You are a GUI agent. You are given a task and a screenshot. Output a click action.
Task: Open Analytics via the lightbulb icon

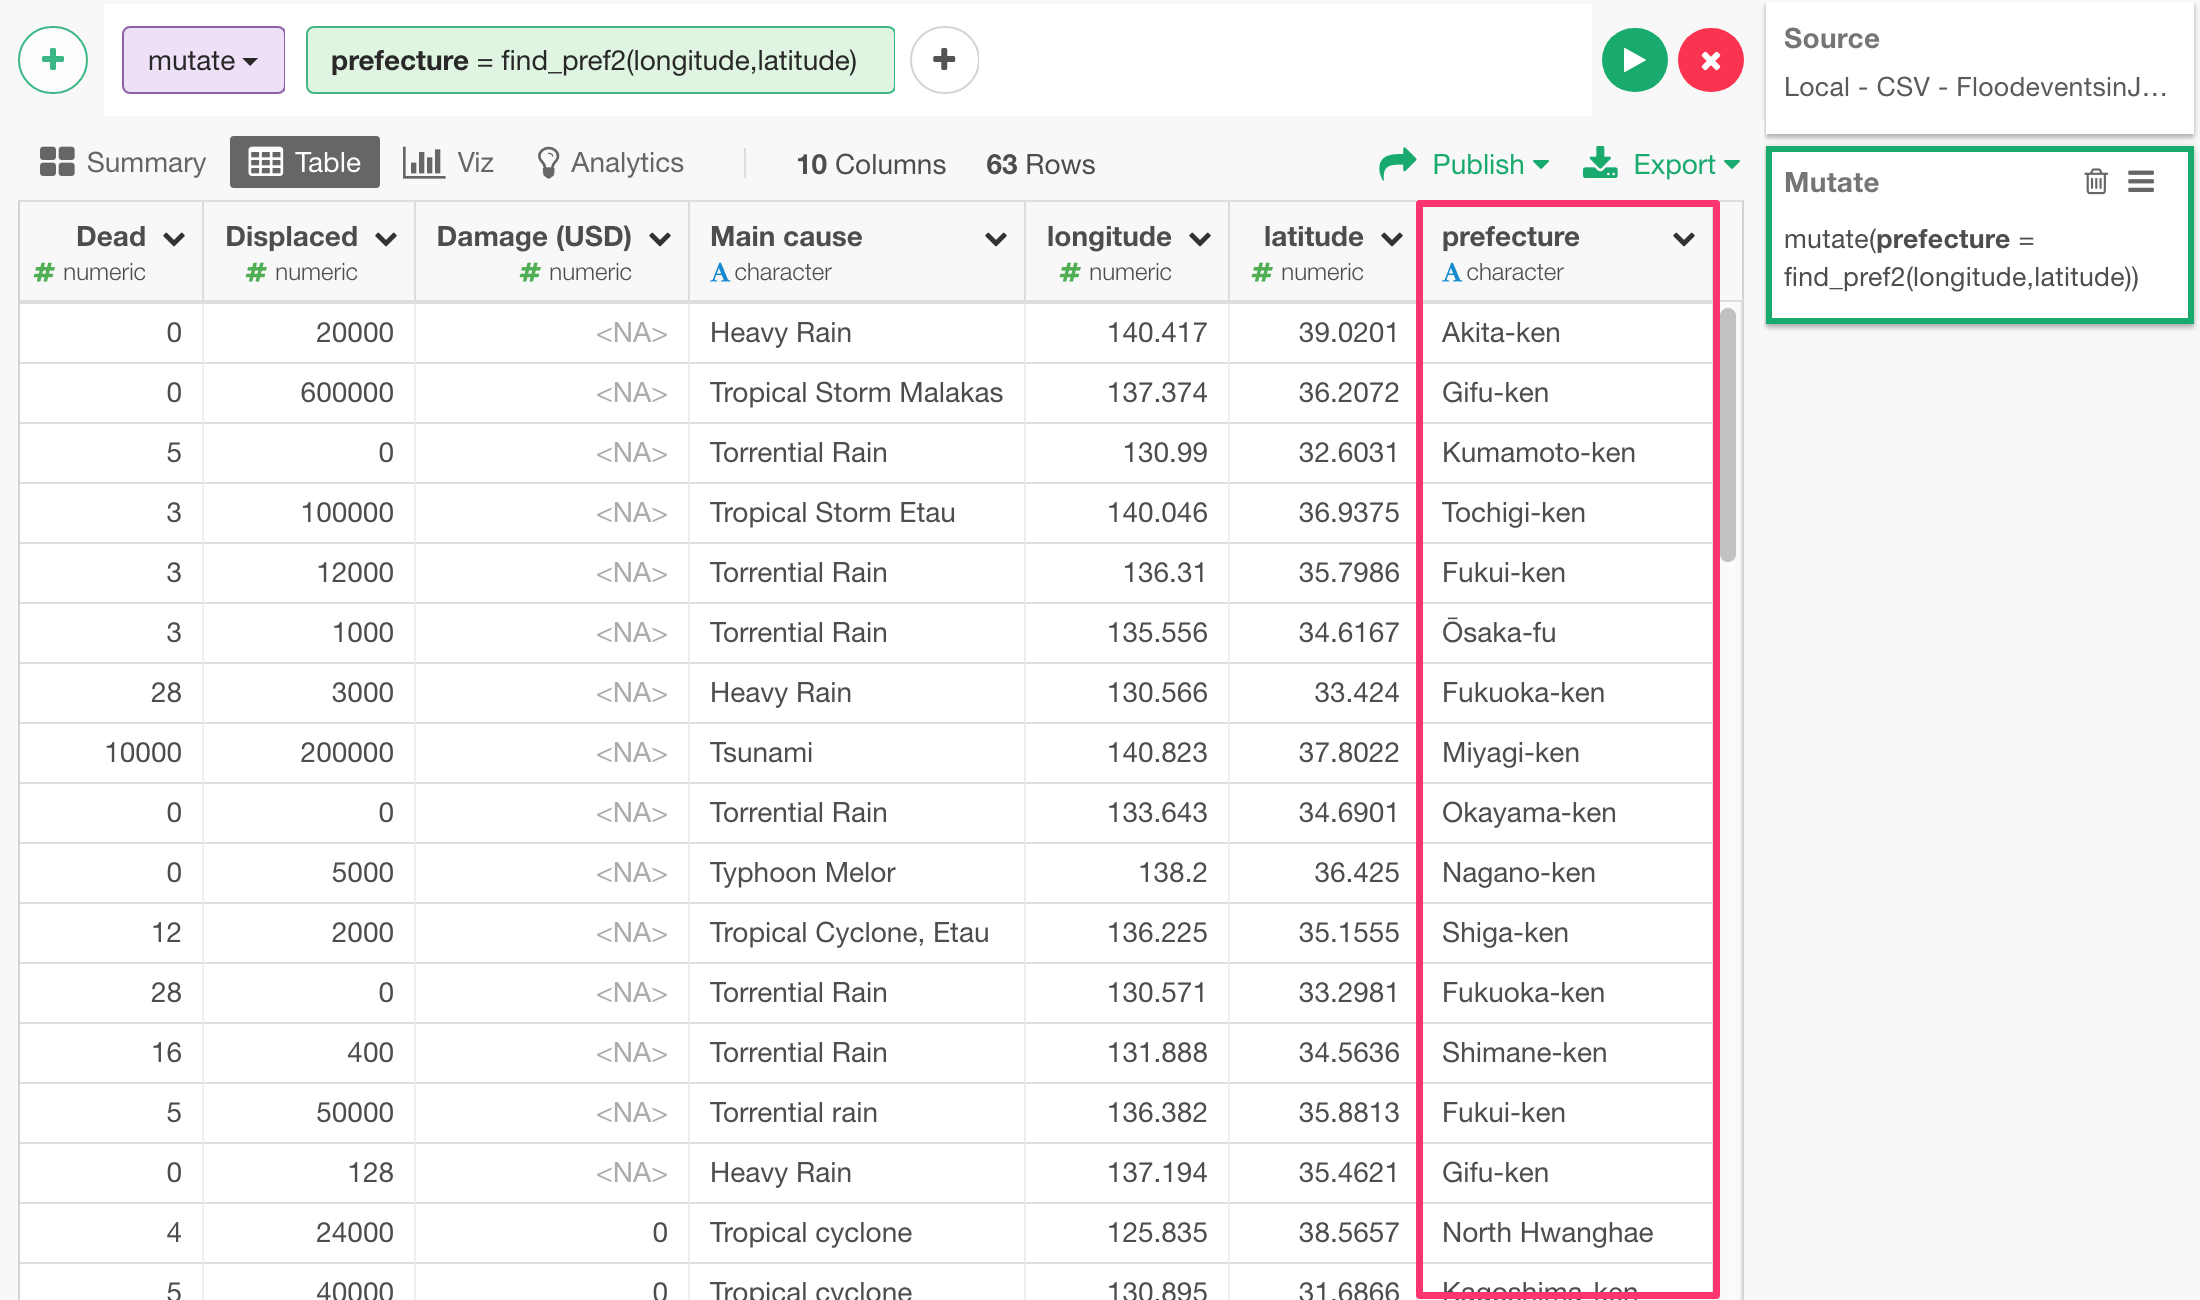[x=547, y=161]
